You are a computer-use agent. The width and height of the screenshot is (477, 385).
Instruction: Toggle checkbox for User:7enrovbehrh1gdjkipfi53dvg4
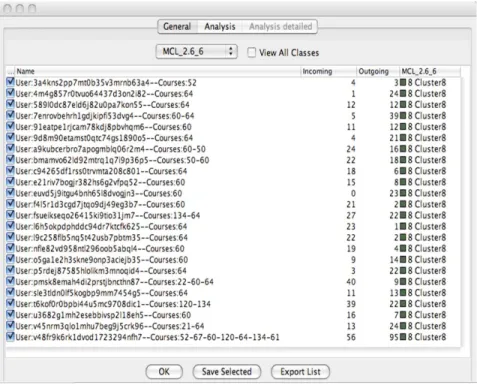tap(10, 115)
